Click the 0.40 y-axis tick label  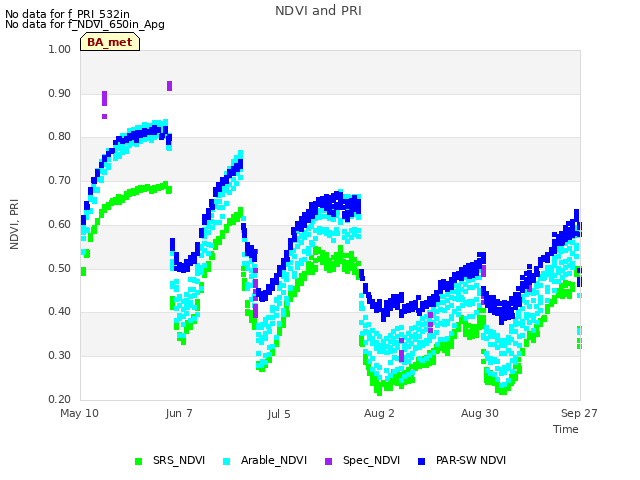pos(60,312)
